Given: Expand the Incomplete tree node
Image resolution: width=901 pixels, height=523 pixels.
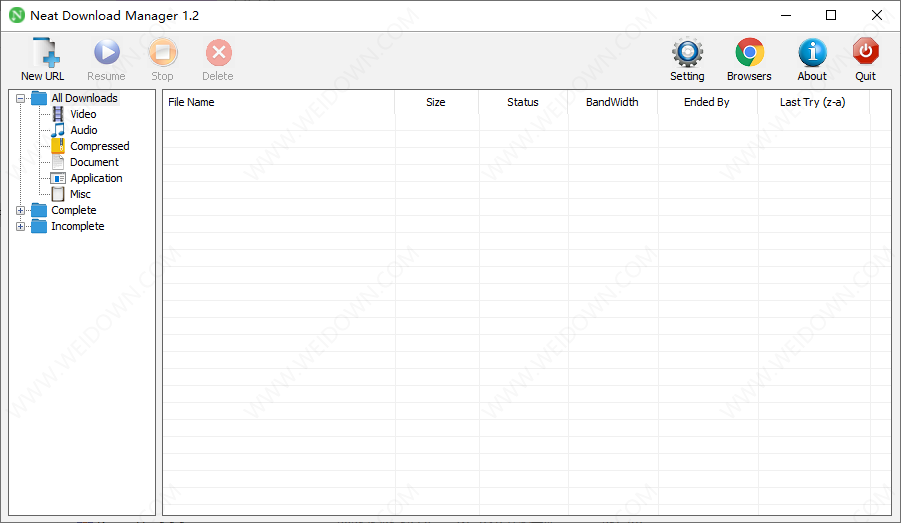Looking at the screenshot, I should pos(20,226).
